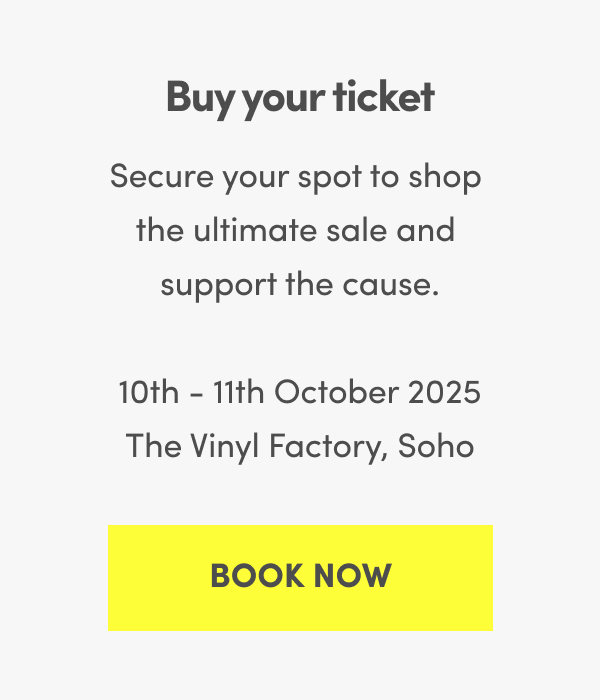Viewport: 600px width, 700px height.
Task: Select the word 'Soho' in the venue line
Action: pos(436,446)
